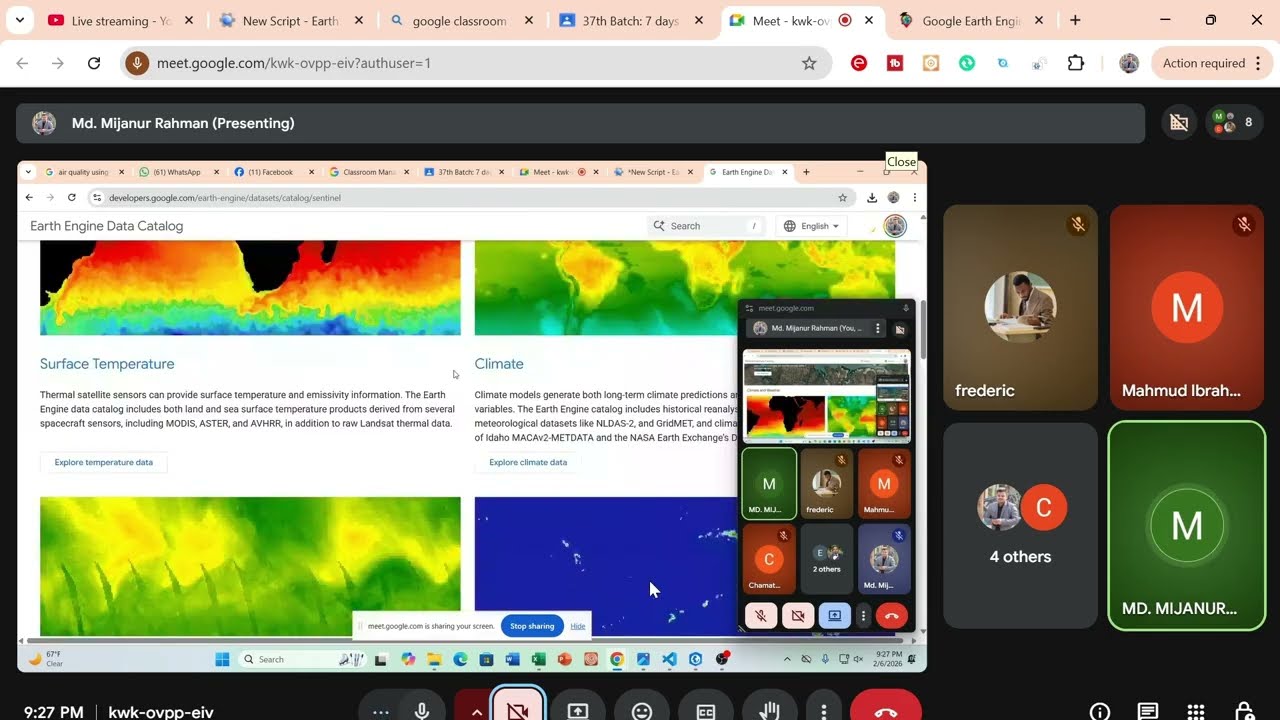Open a new browser tab
This screenshot has width=1280, height=720.
pyautogui.click(x=1075, y=20)
